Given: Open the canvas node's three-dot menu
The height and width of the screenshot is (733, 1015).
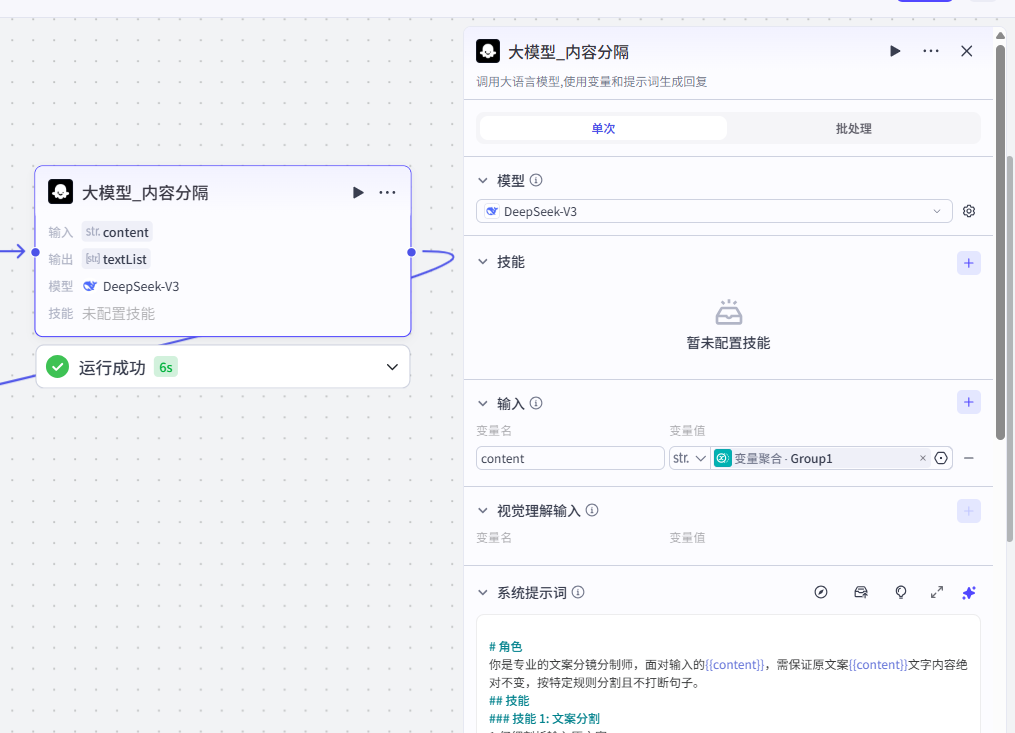Looking at the screenshot, I should tap(388, 192).
